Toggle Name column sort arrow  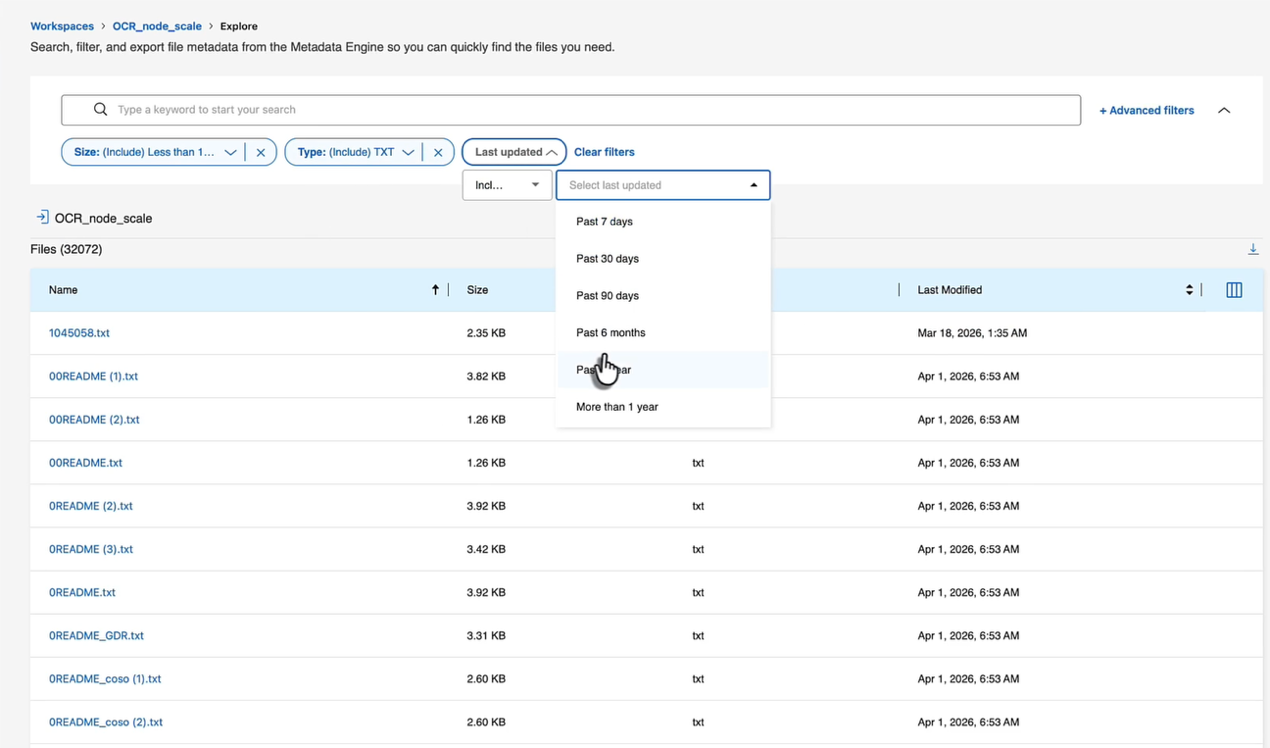click(x=435, y=290)
